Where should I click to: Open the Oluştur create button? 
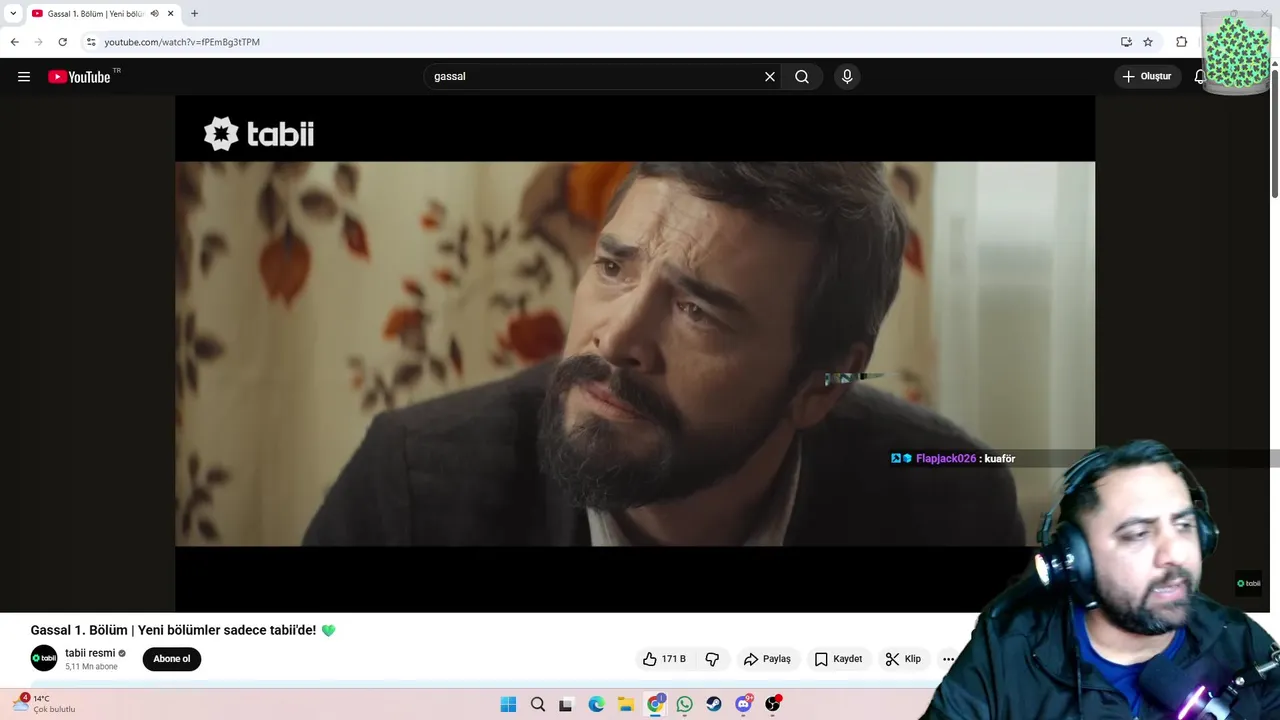(1147, 77)
